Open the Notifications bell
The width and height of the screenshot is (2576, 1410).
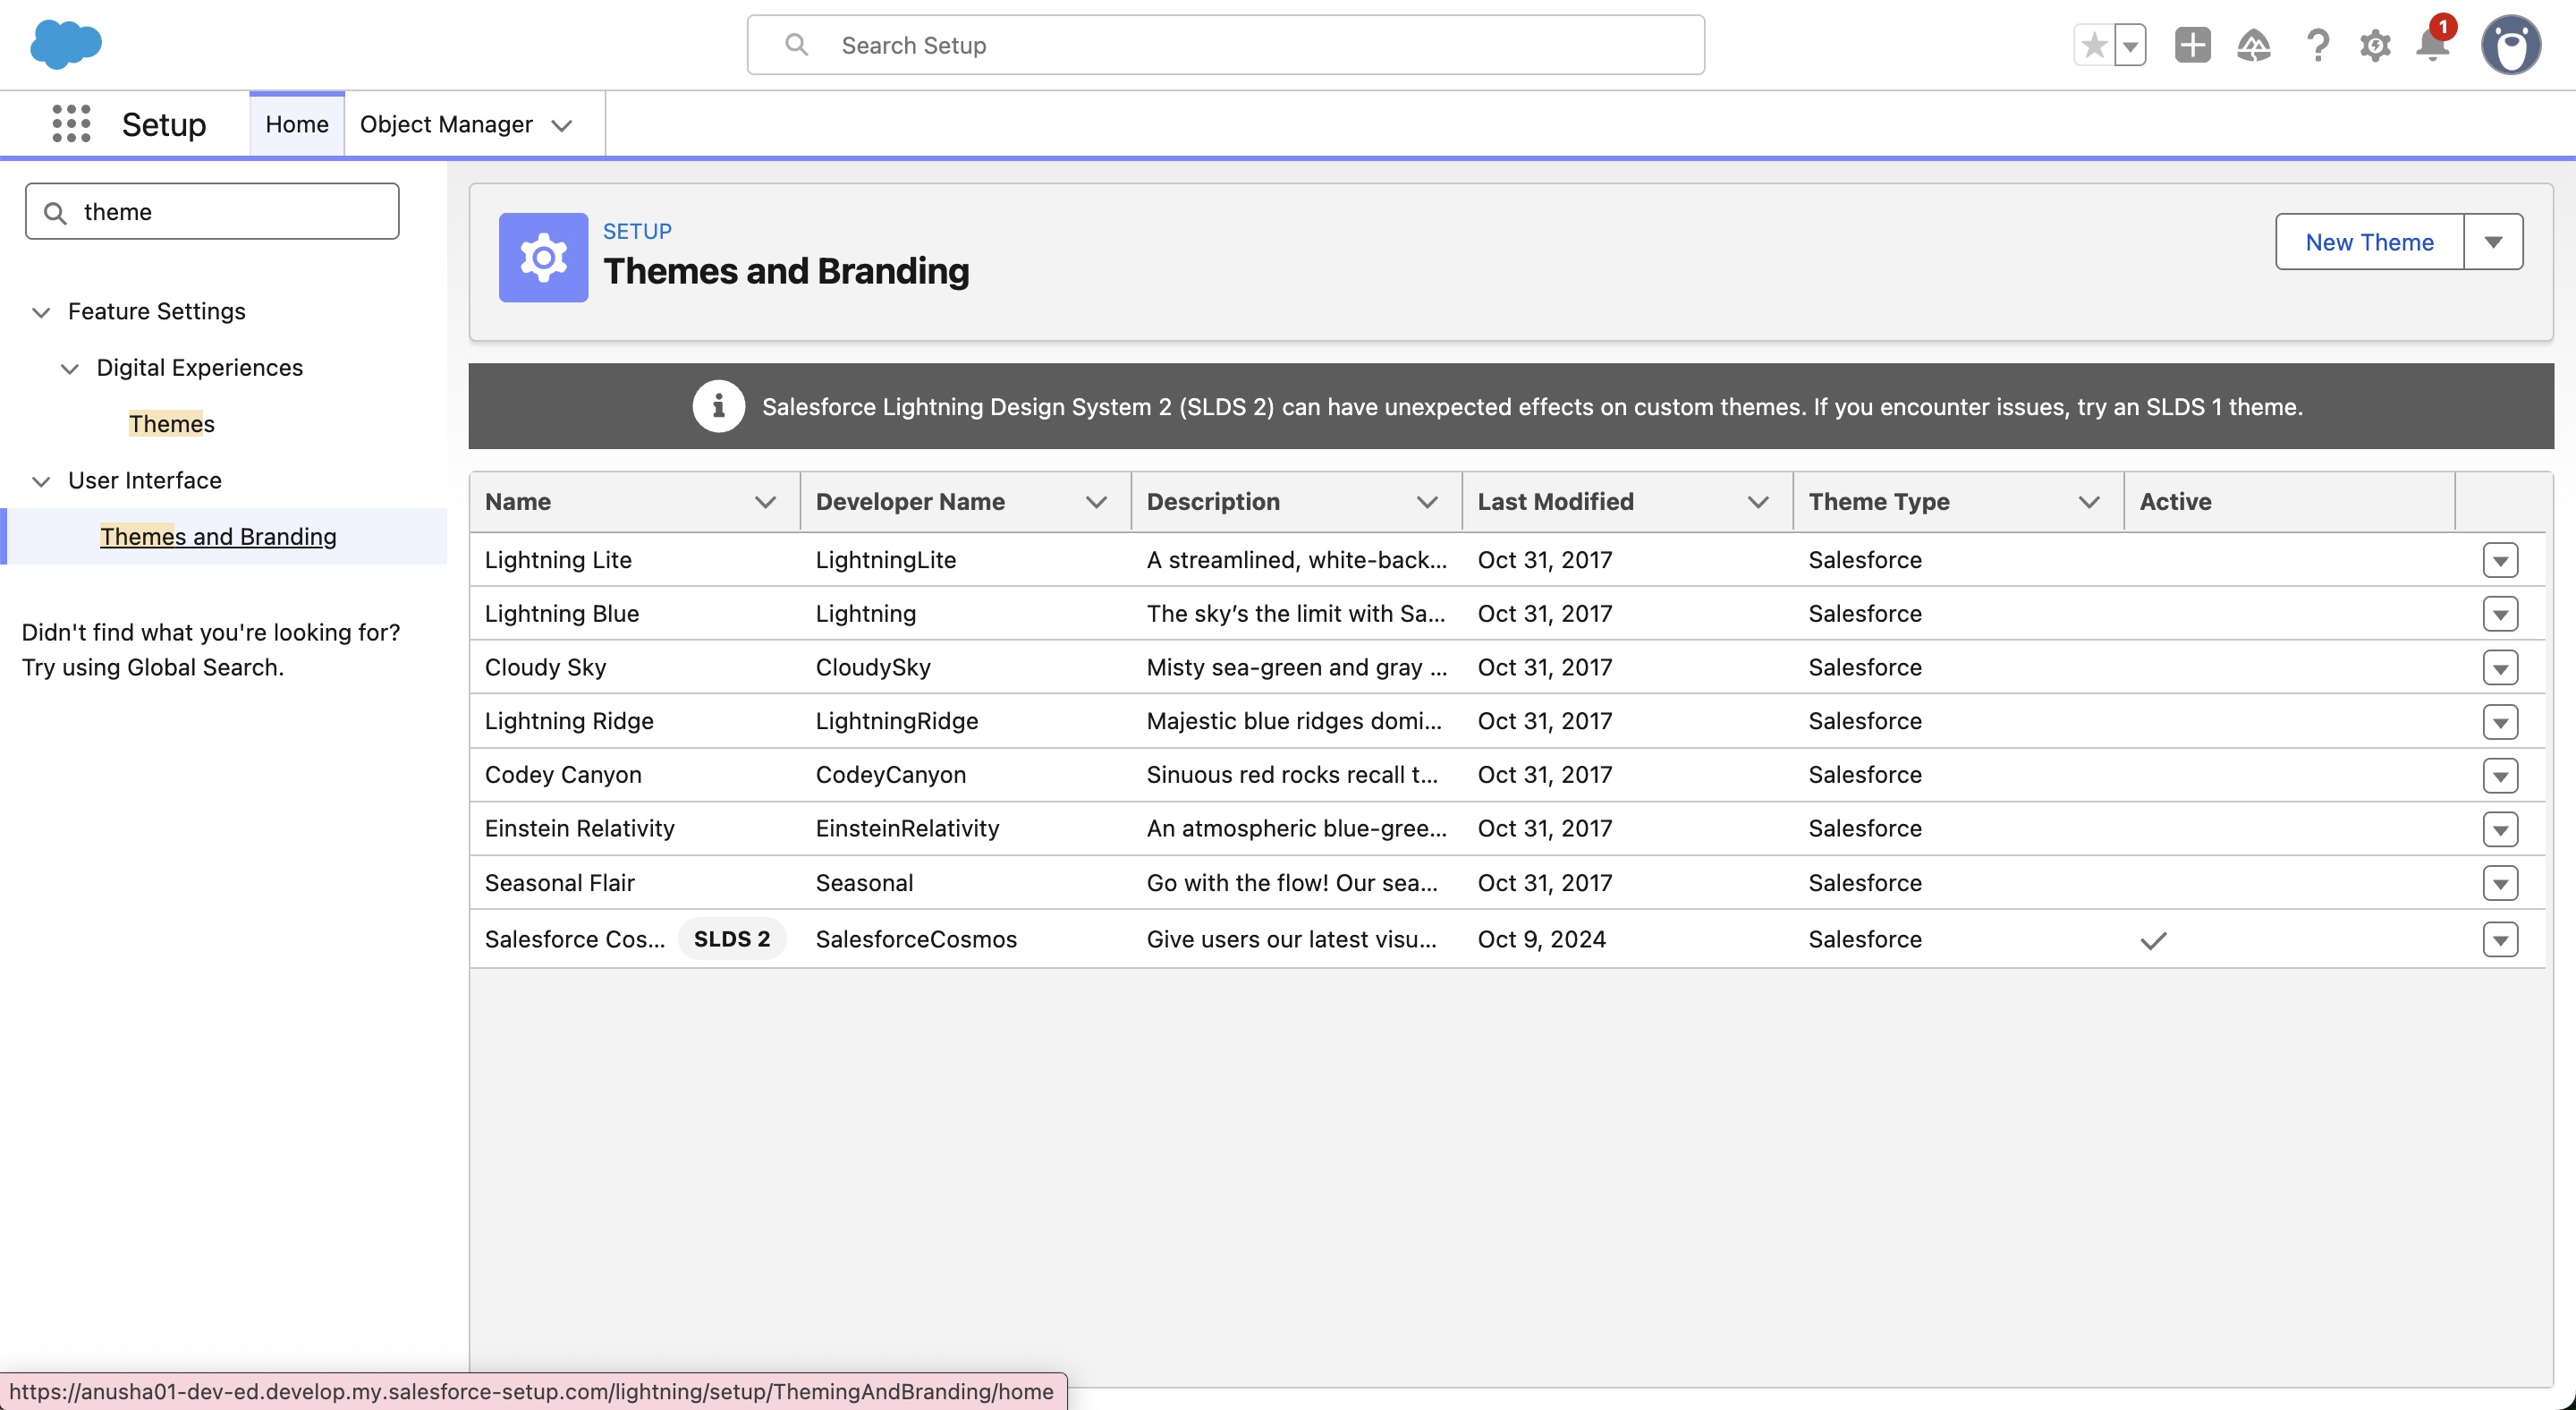pos(2433,45)
